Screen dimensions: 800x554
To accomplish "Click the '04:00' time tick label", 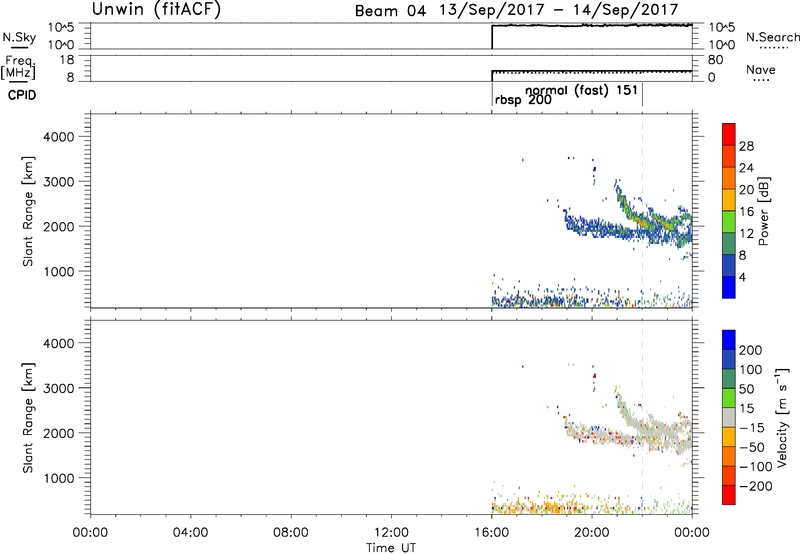I will (x=191, y=533).
